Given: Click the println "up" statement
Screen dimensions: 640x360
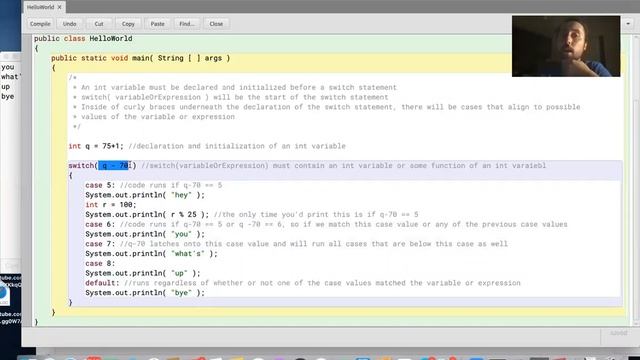Looking at the screenshot, I should pos(143,273).
